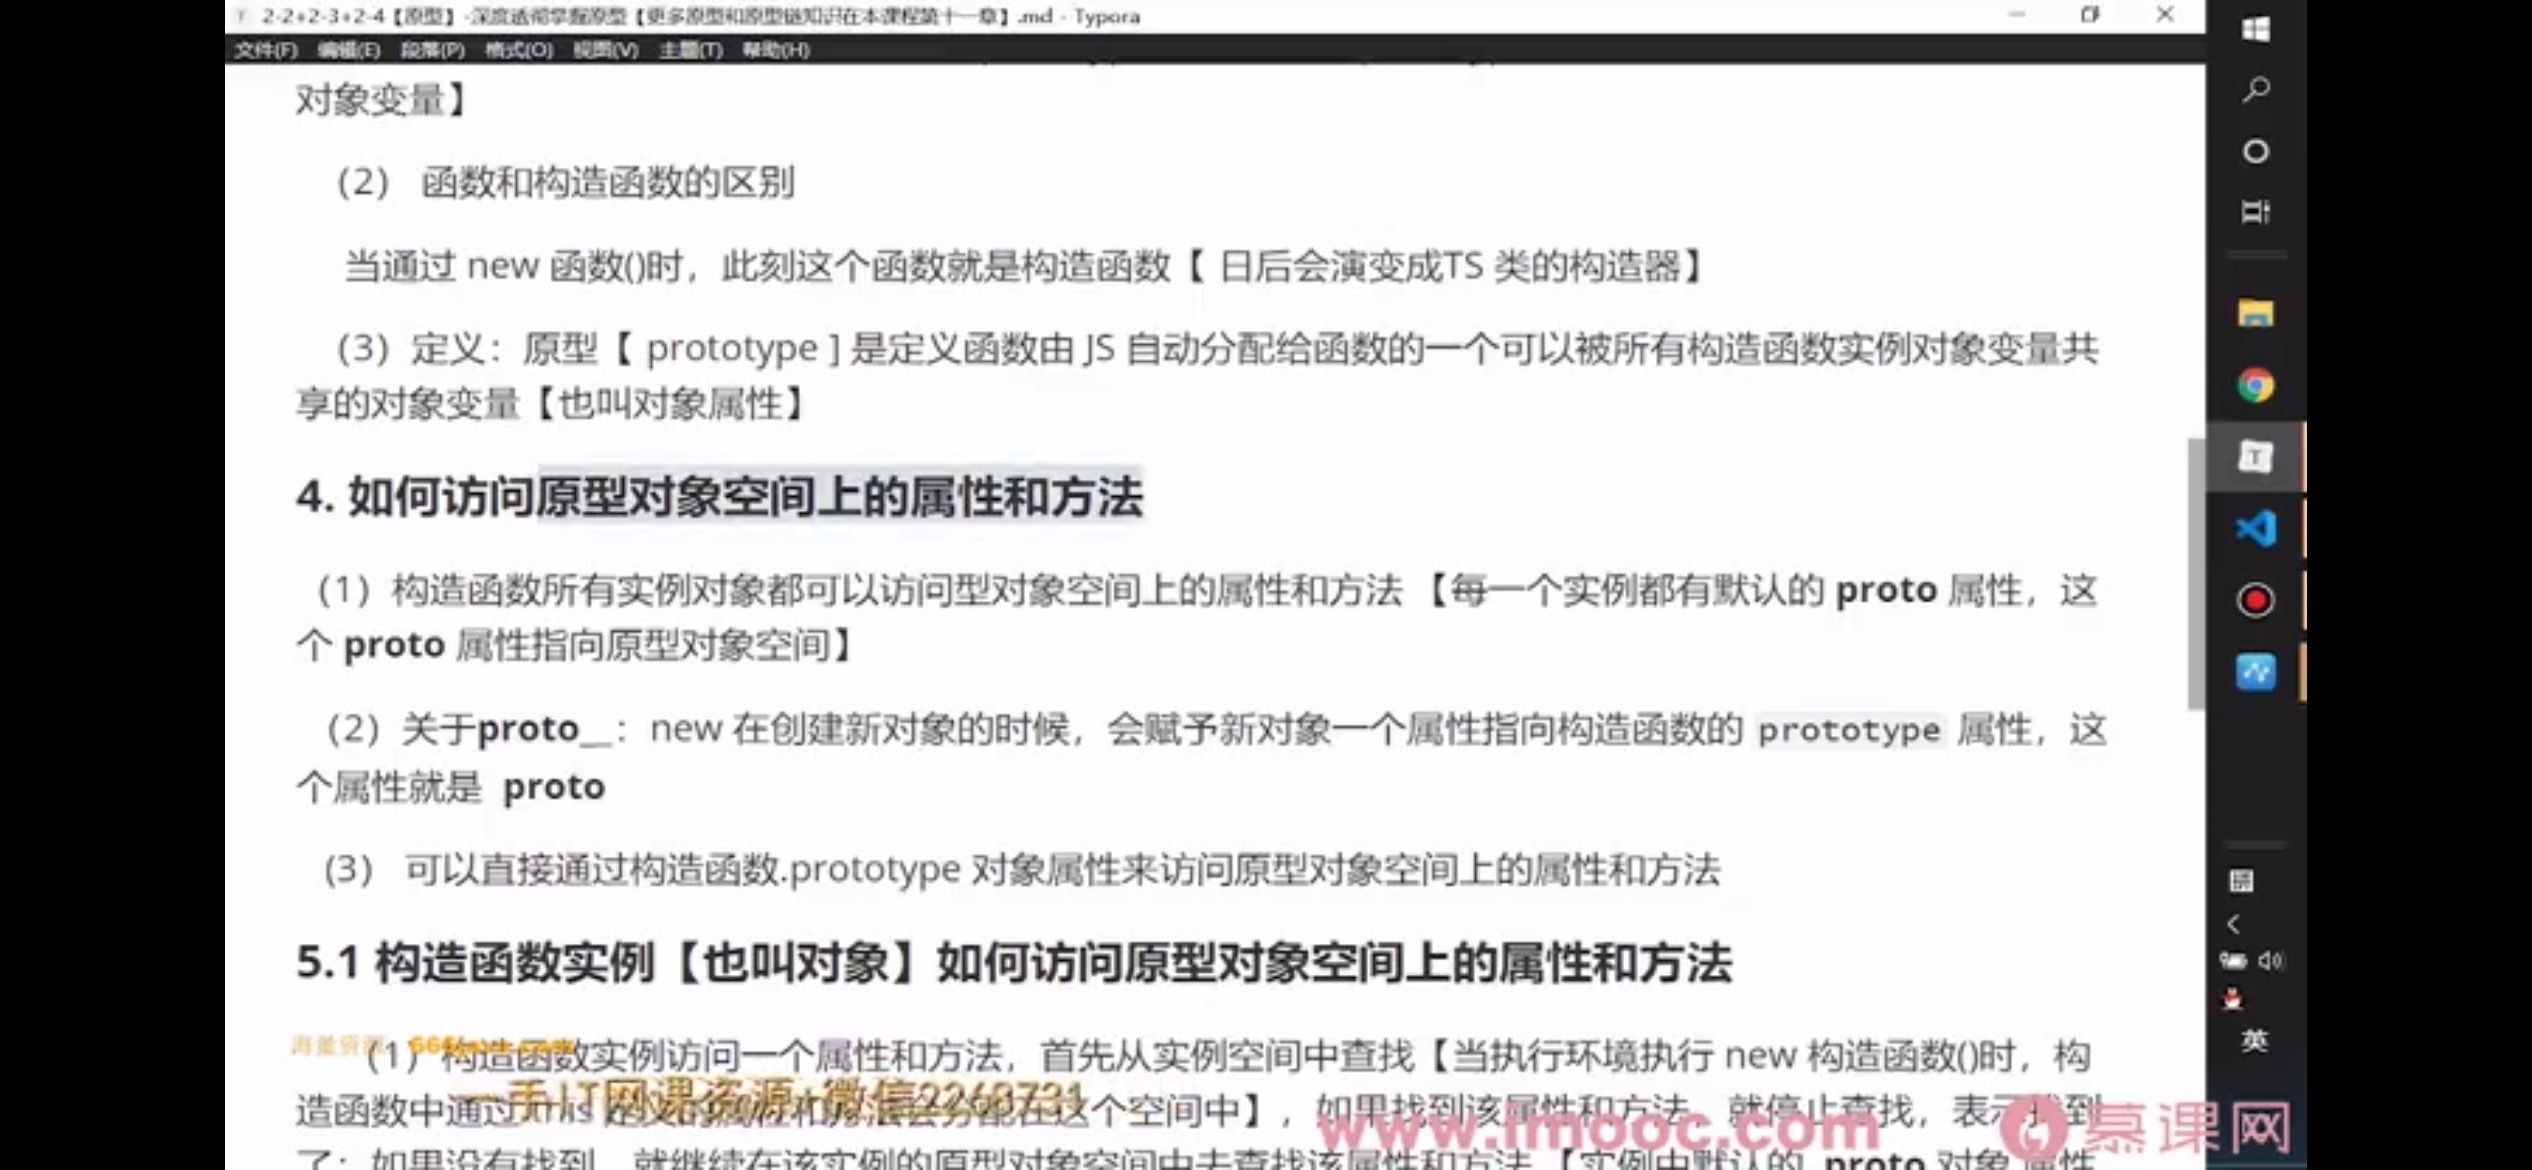Screen dimensions: 2532x1170
Task: Open the 主题(T) menu
Action: click(x=690, y=50)
